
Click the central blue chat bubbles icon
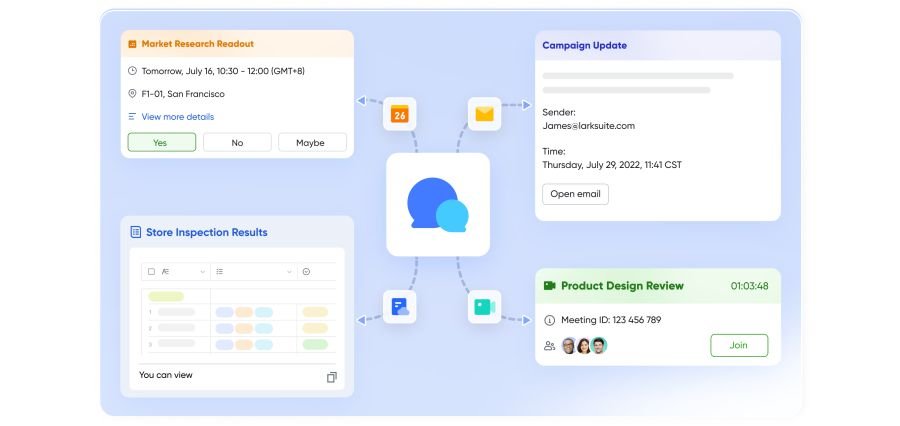click(x=438, y=204)
